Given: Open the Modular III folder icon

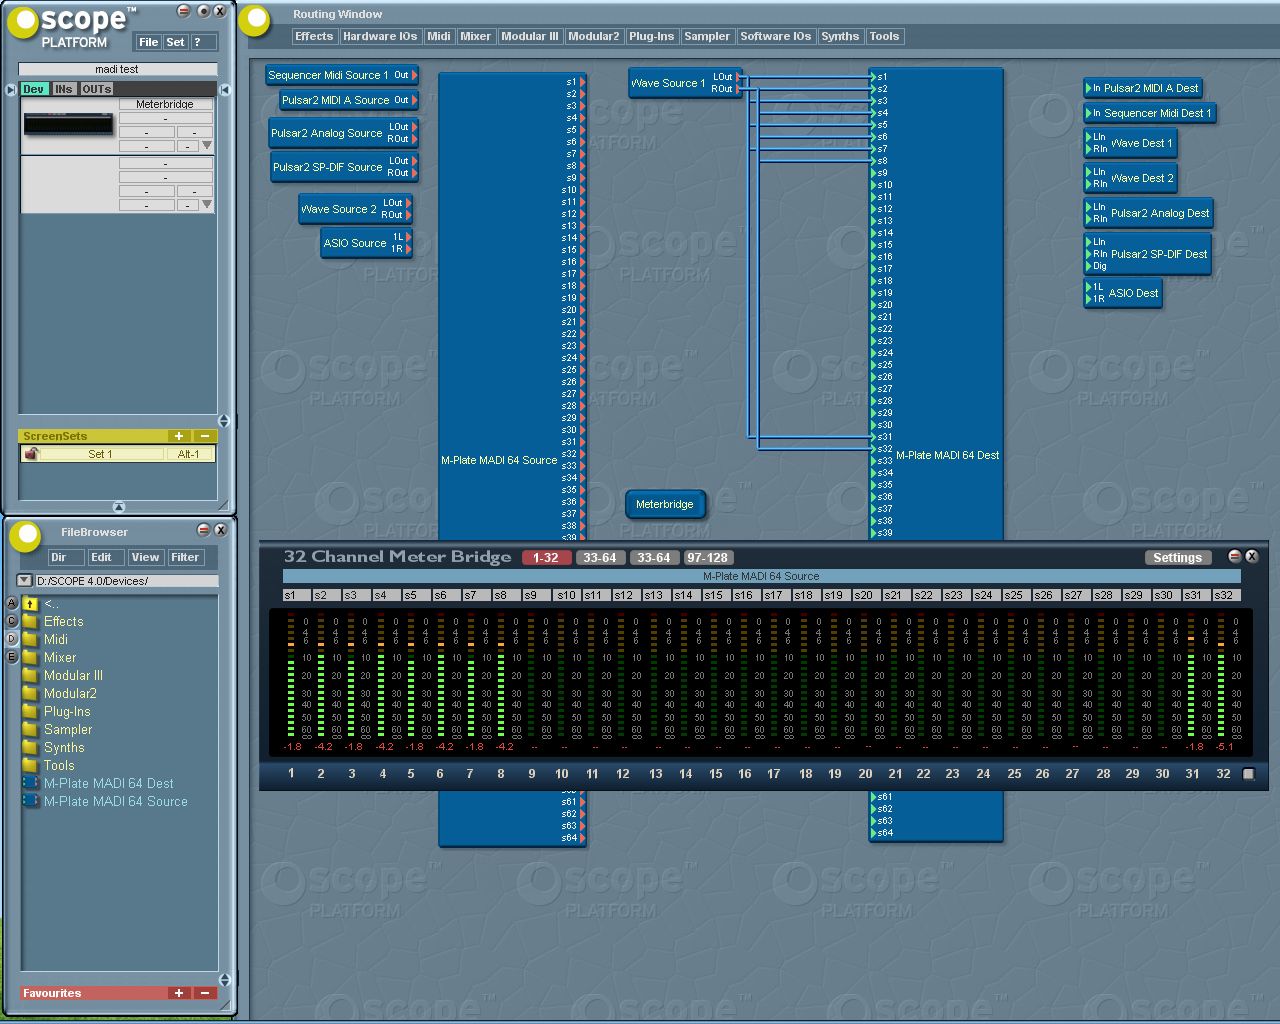Looking at the screenshot, I should (30, 675).
